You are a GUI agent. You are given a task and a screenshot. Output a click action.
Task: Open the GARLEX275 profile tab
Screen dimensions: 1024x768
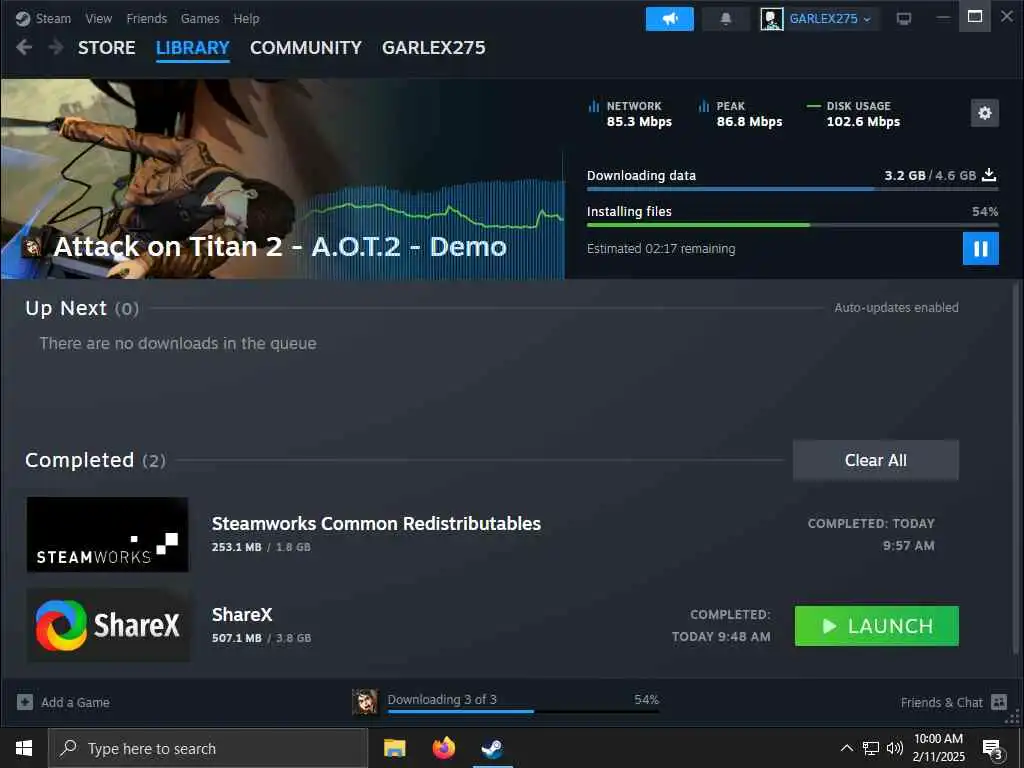tap(434, 48)
